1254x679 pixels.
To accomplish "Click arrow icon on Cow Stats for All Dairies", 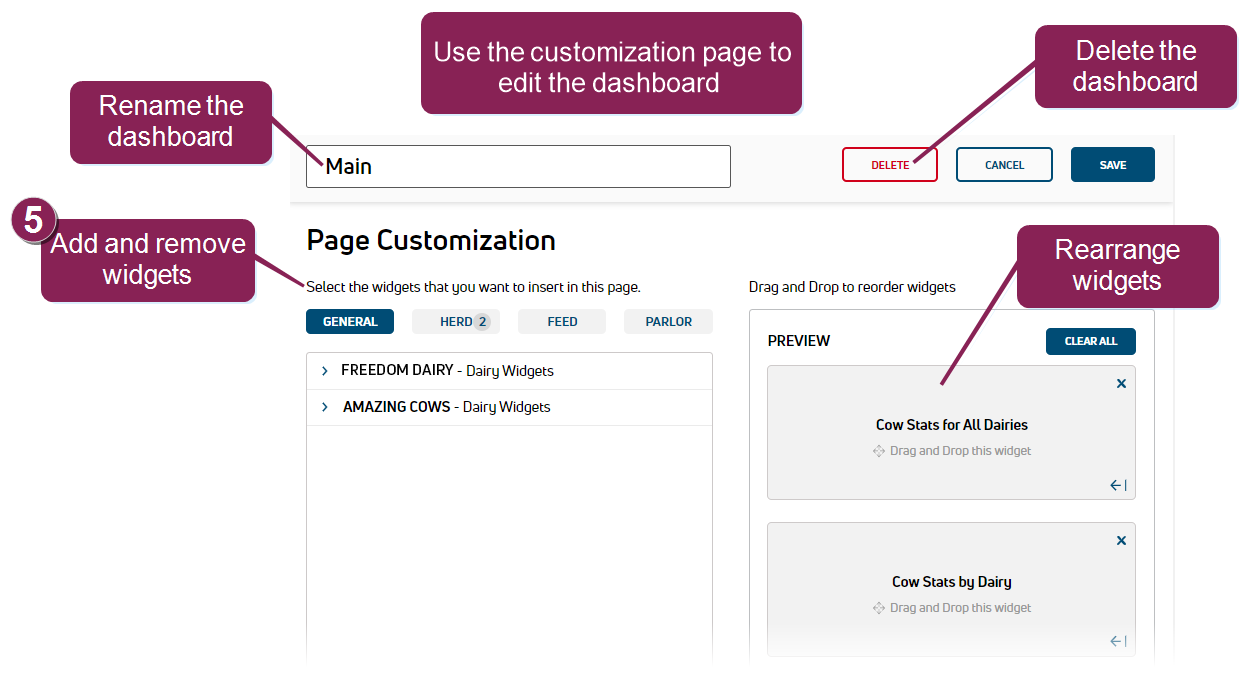I will click(1118, 485).
